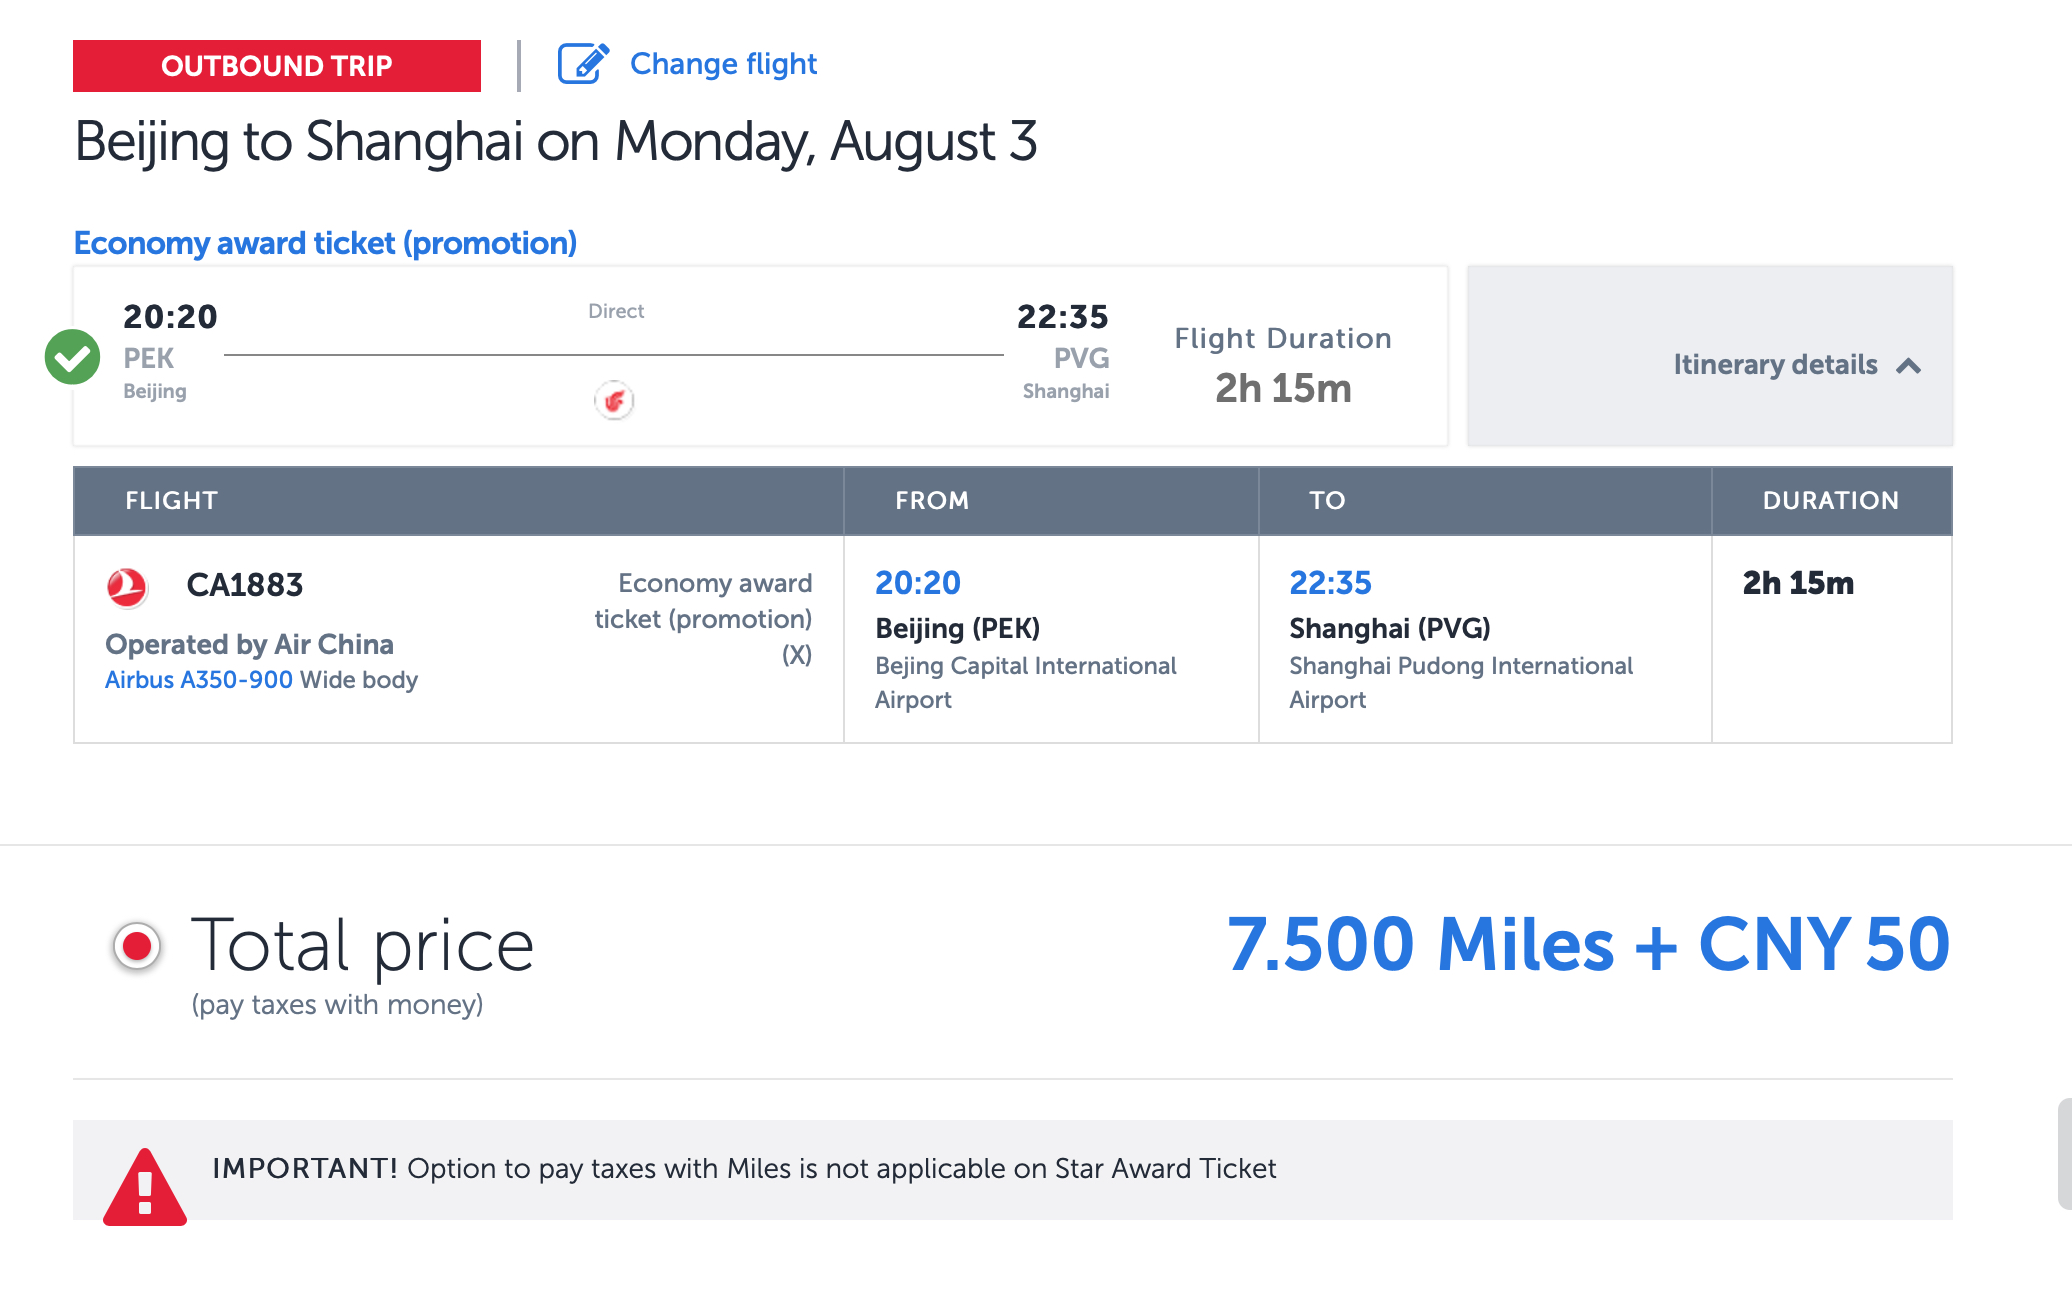Click the 20:20 departure time in table
The image size is (2072, 1308).
pyautogui.click(x=917, y=583)
